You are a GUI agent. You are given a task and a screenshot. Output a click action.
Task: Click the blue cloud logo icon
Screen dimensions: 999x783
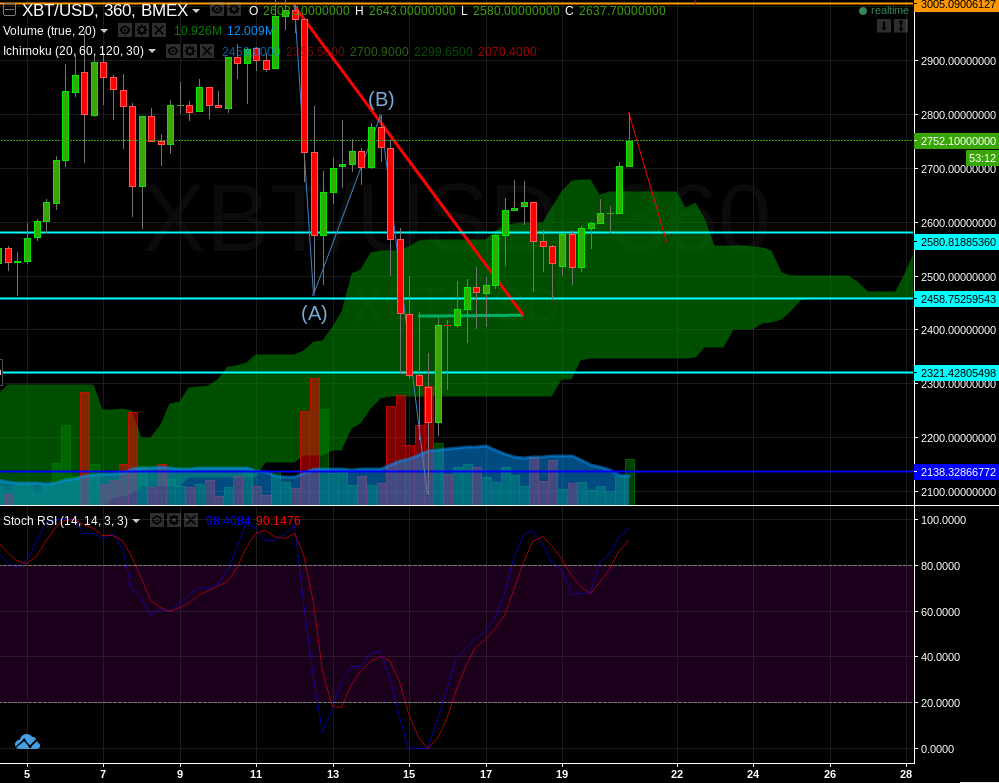tap(27, 742)
